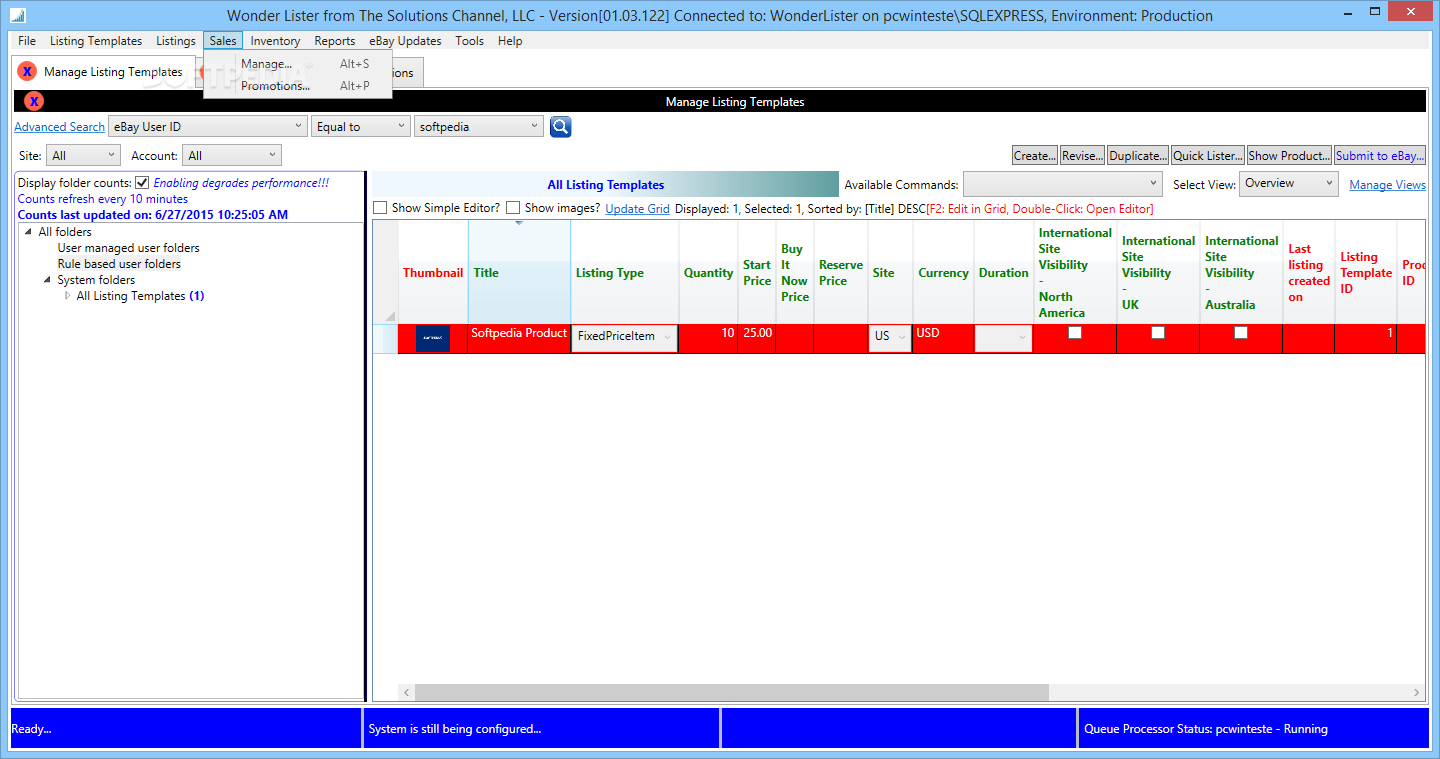Enable the Show Simple Editor checkbox
Image resolution: width=1440 pixels, height=759 pixels.
(x=380, y=208)
